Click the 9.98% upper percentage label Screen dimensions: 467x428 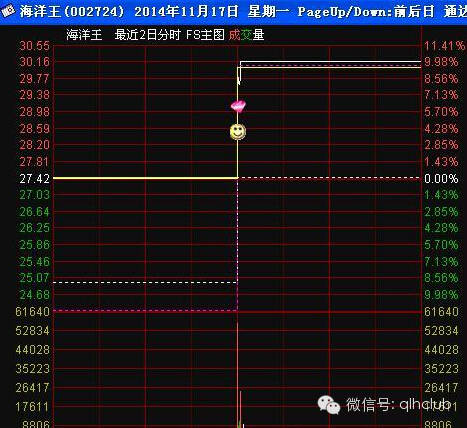pos(441,62)
